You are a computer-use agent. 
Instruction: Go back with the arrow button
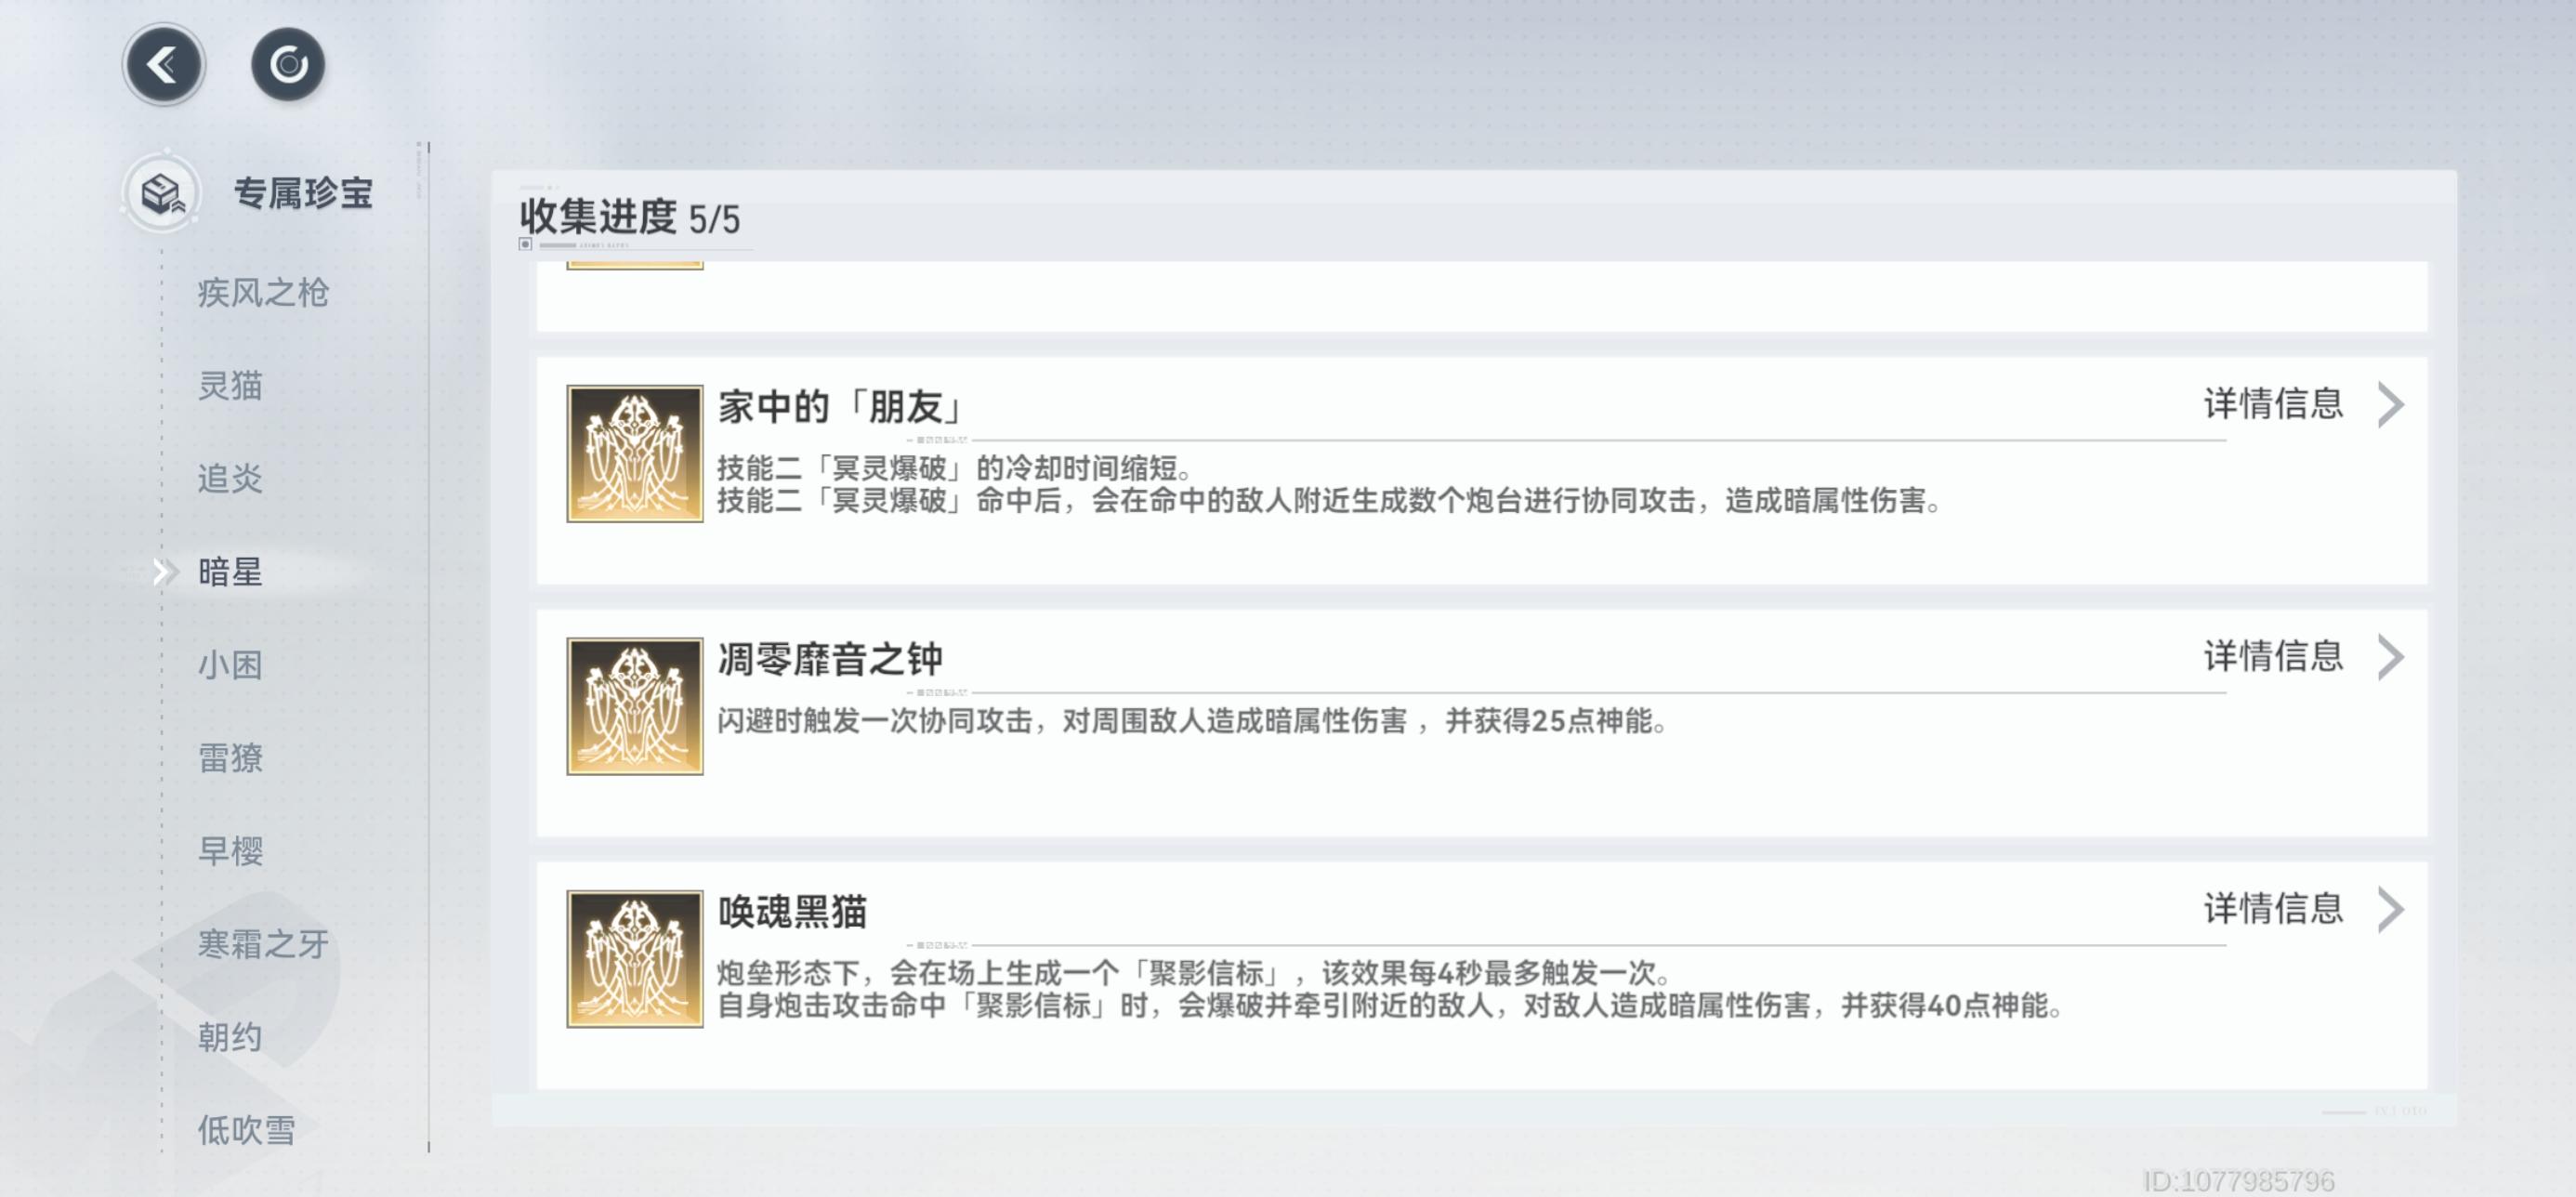point(163,65)
